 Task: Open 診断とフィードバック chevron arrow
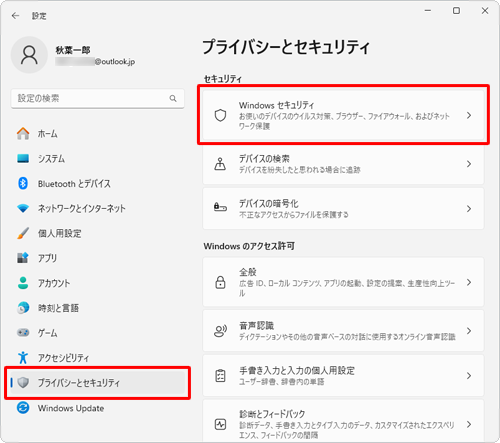(x=469, y=424)
